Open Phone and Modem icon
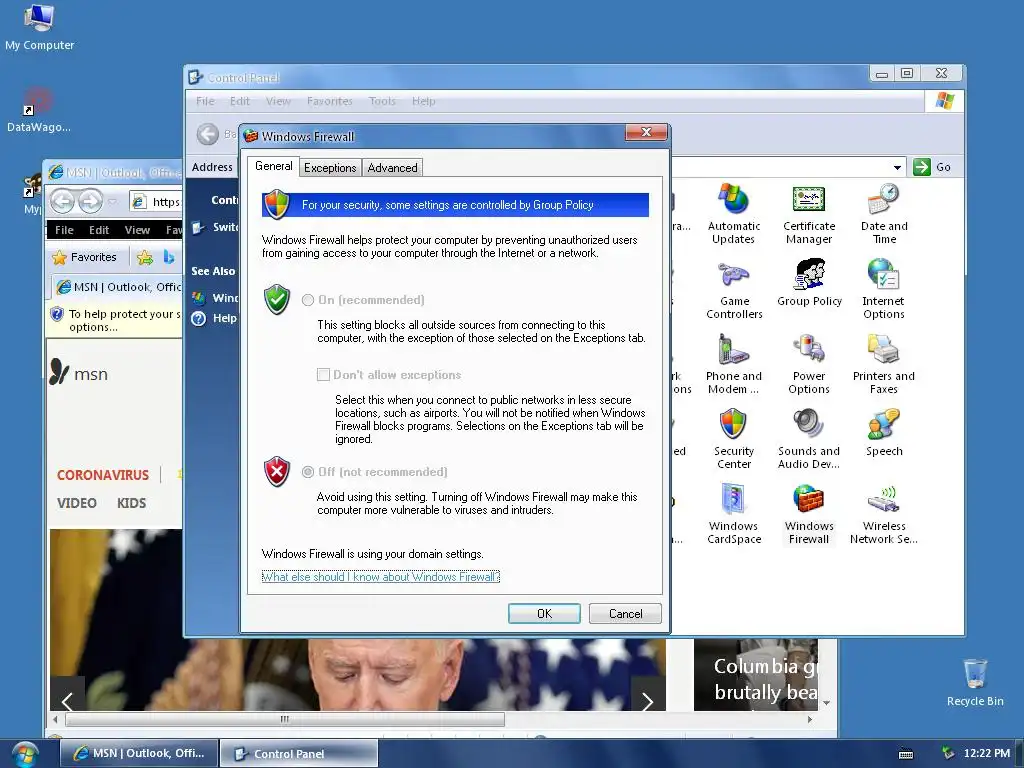 click(733, 364)
